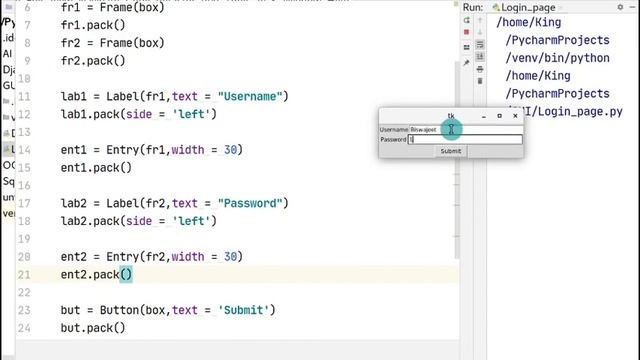Pin the Run tab with the pin icon
Image resolution: width=640 pixels, height=360 pixels.
point(467,63)
